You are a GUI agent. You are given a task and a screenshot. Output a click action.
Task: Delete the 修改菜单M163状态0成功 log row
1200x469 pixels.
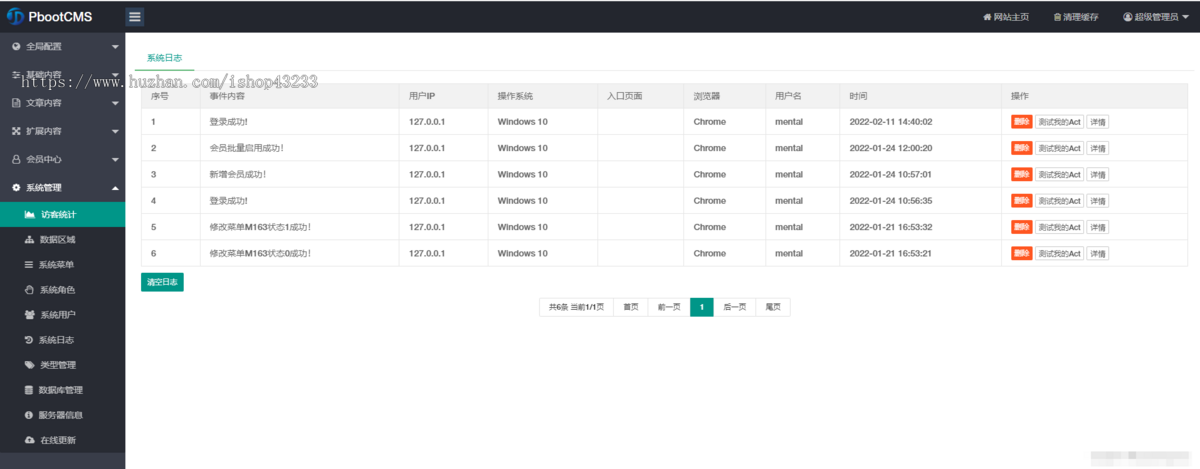pos(1021,253)
